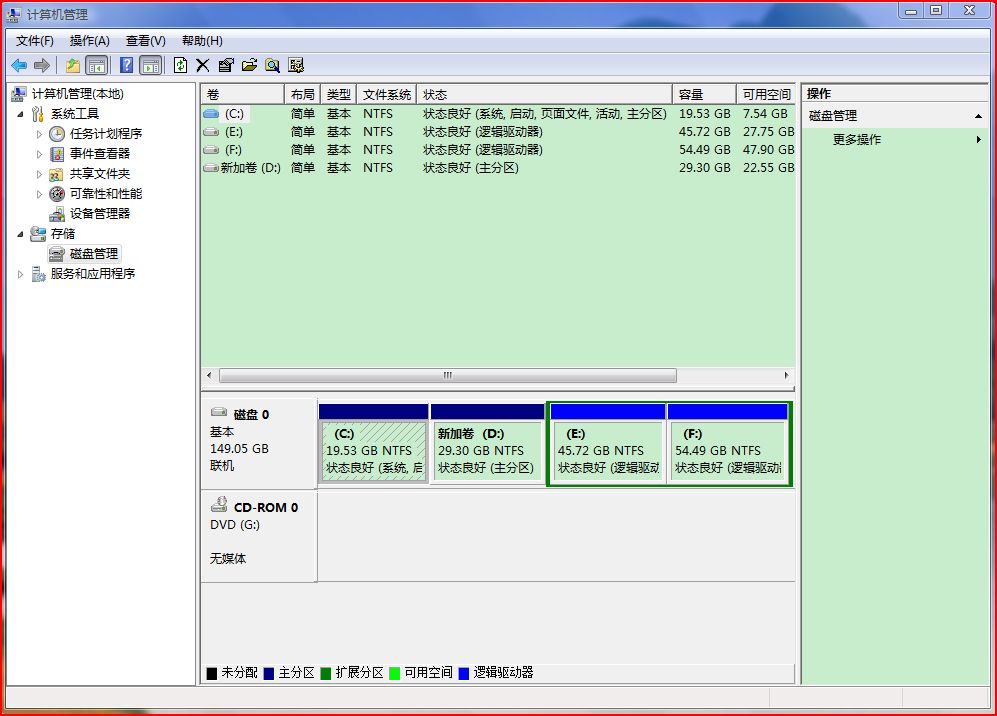Image resolution: width=997 pixels, height=716 pixels.
Task: Select the 事件查看器 icon
Action: tap(57, 154)
